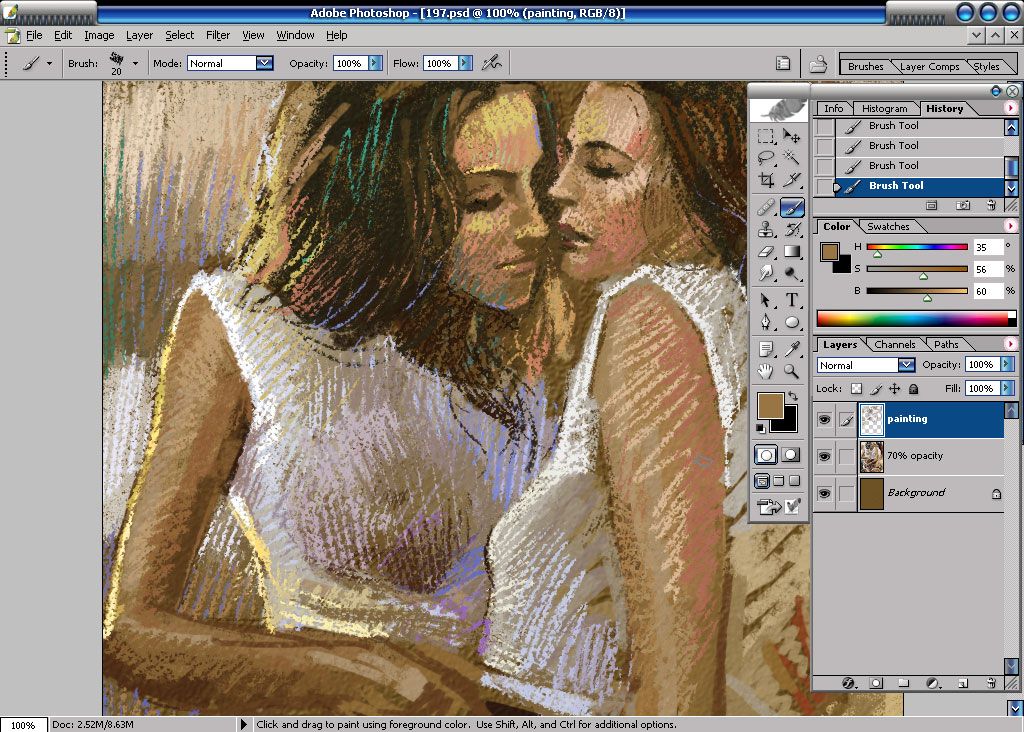This screenshot has width=1024, height=732.
Task: Add a layer mask button
Action: point(876,683)
